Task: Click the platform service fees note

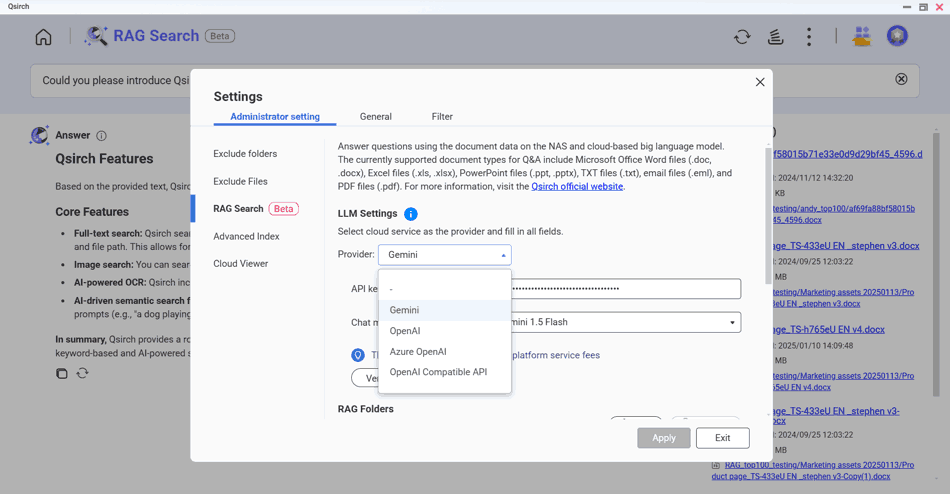Action: click(x=556, y=355)
